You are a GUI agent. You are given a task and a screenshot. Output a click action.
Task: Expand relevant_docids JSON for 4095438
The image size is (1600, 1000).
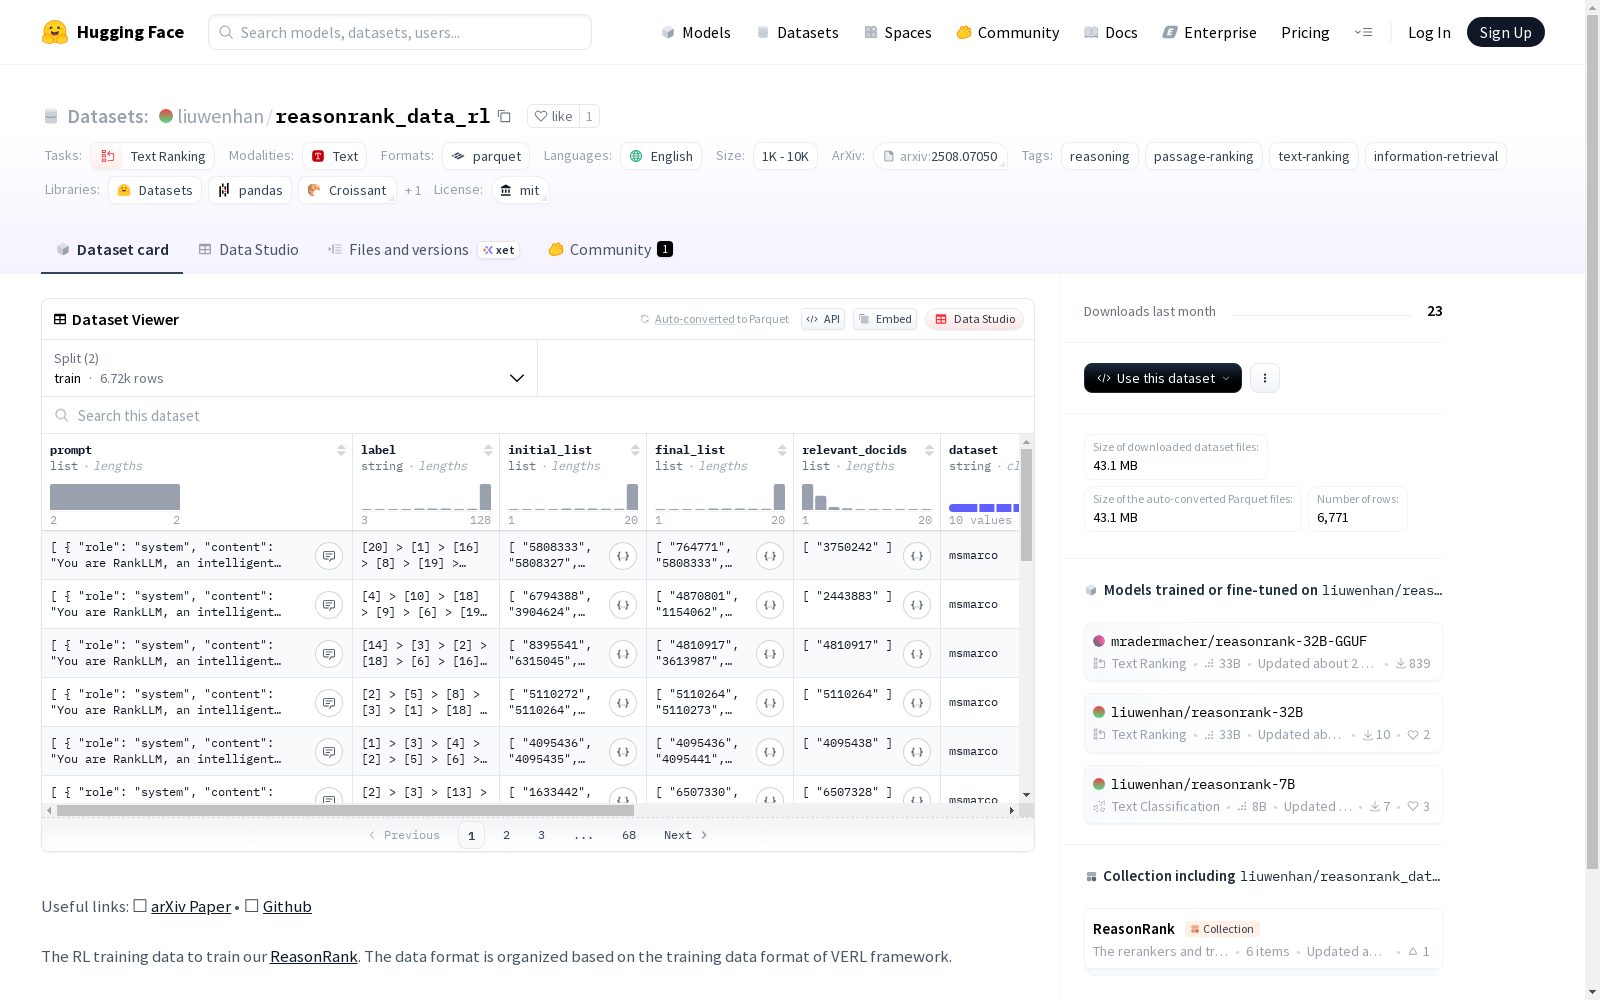[x=917, y=752]
